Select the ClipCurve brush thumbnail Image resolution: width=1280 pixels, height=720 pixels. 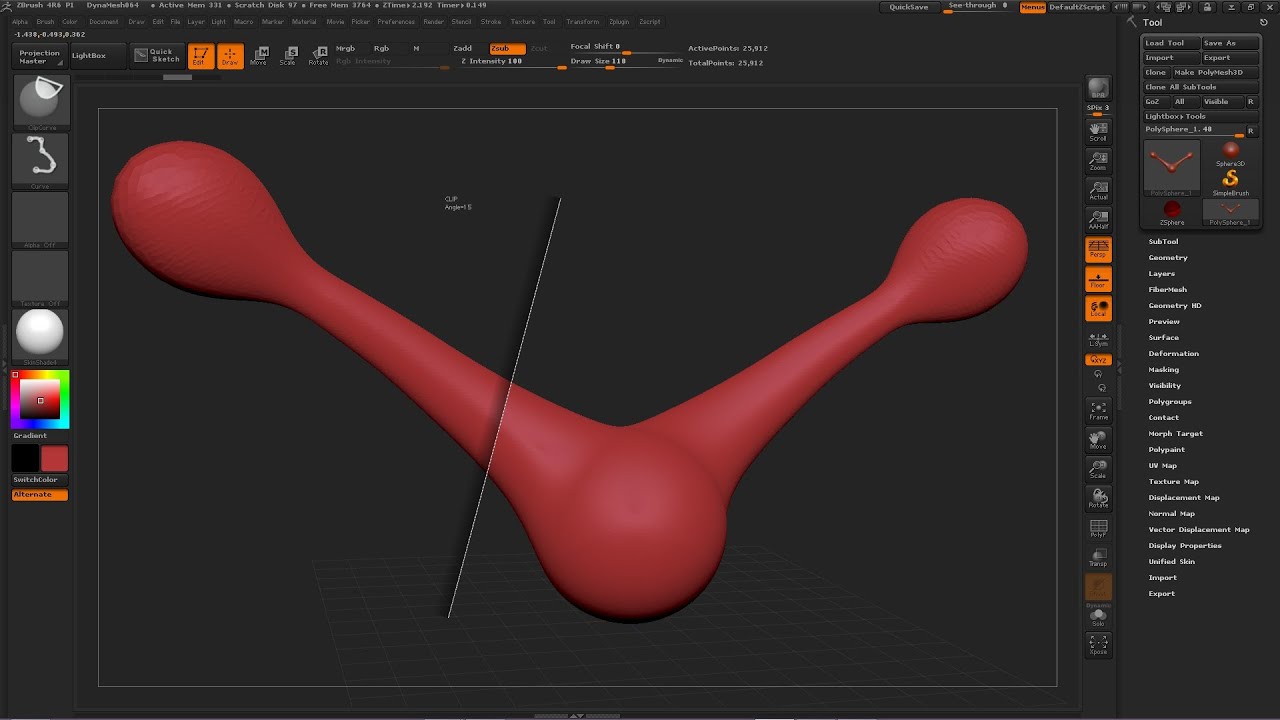[x=40, y=103]
